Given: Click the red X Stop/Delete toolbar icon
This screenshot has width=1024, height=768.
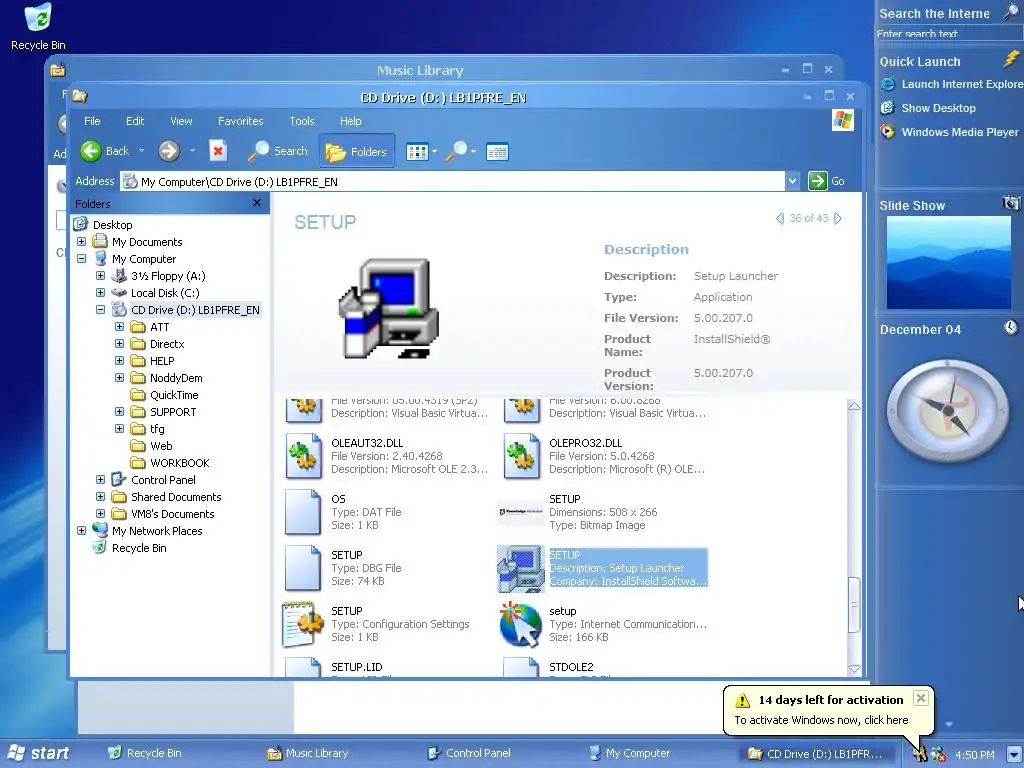Looking at the screenshot, I should click(x=218, y=151).
